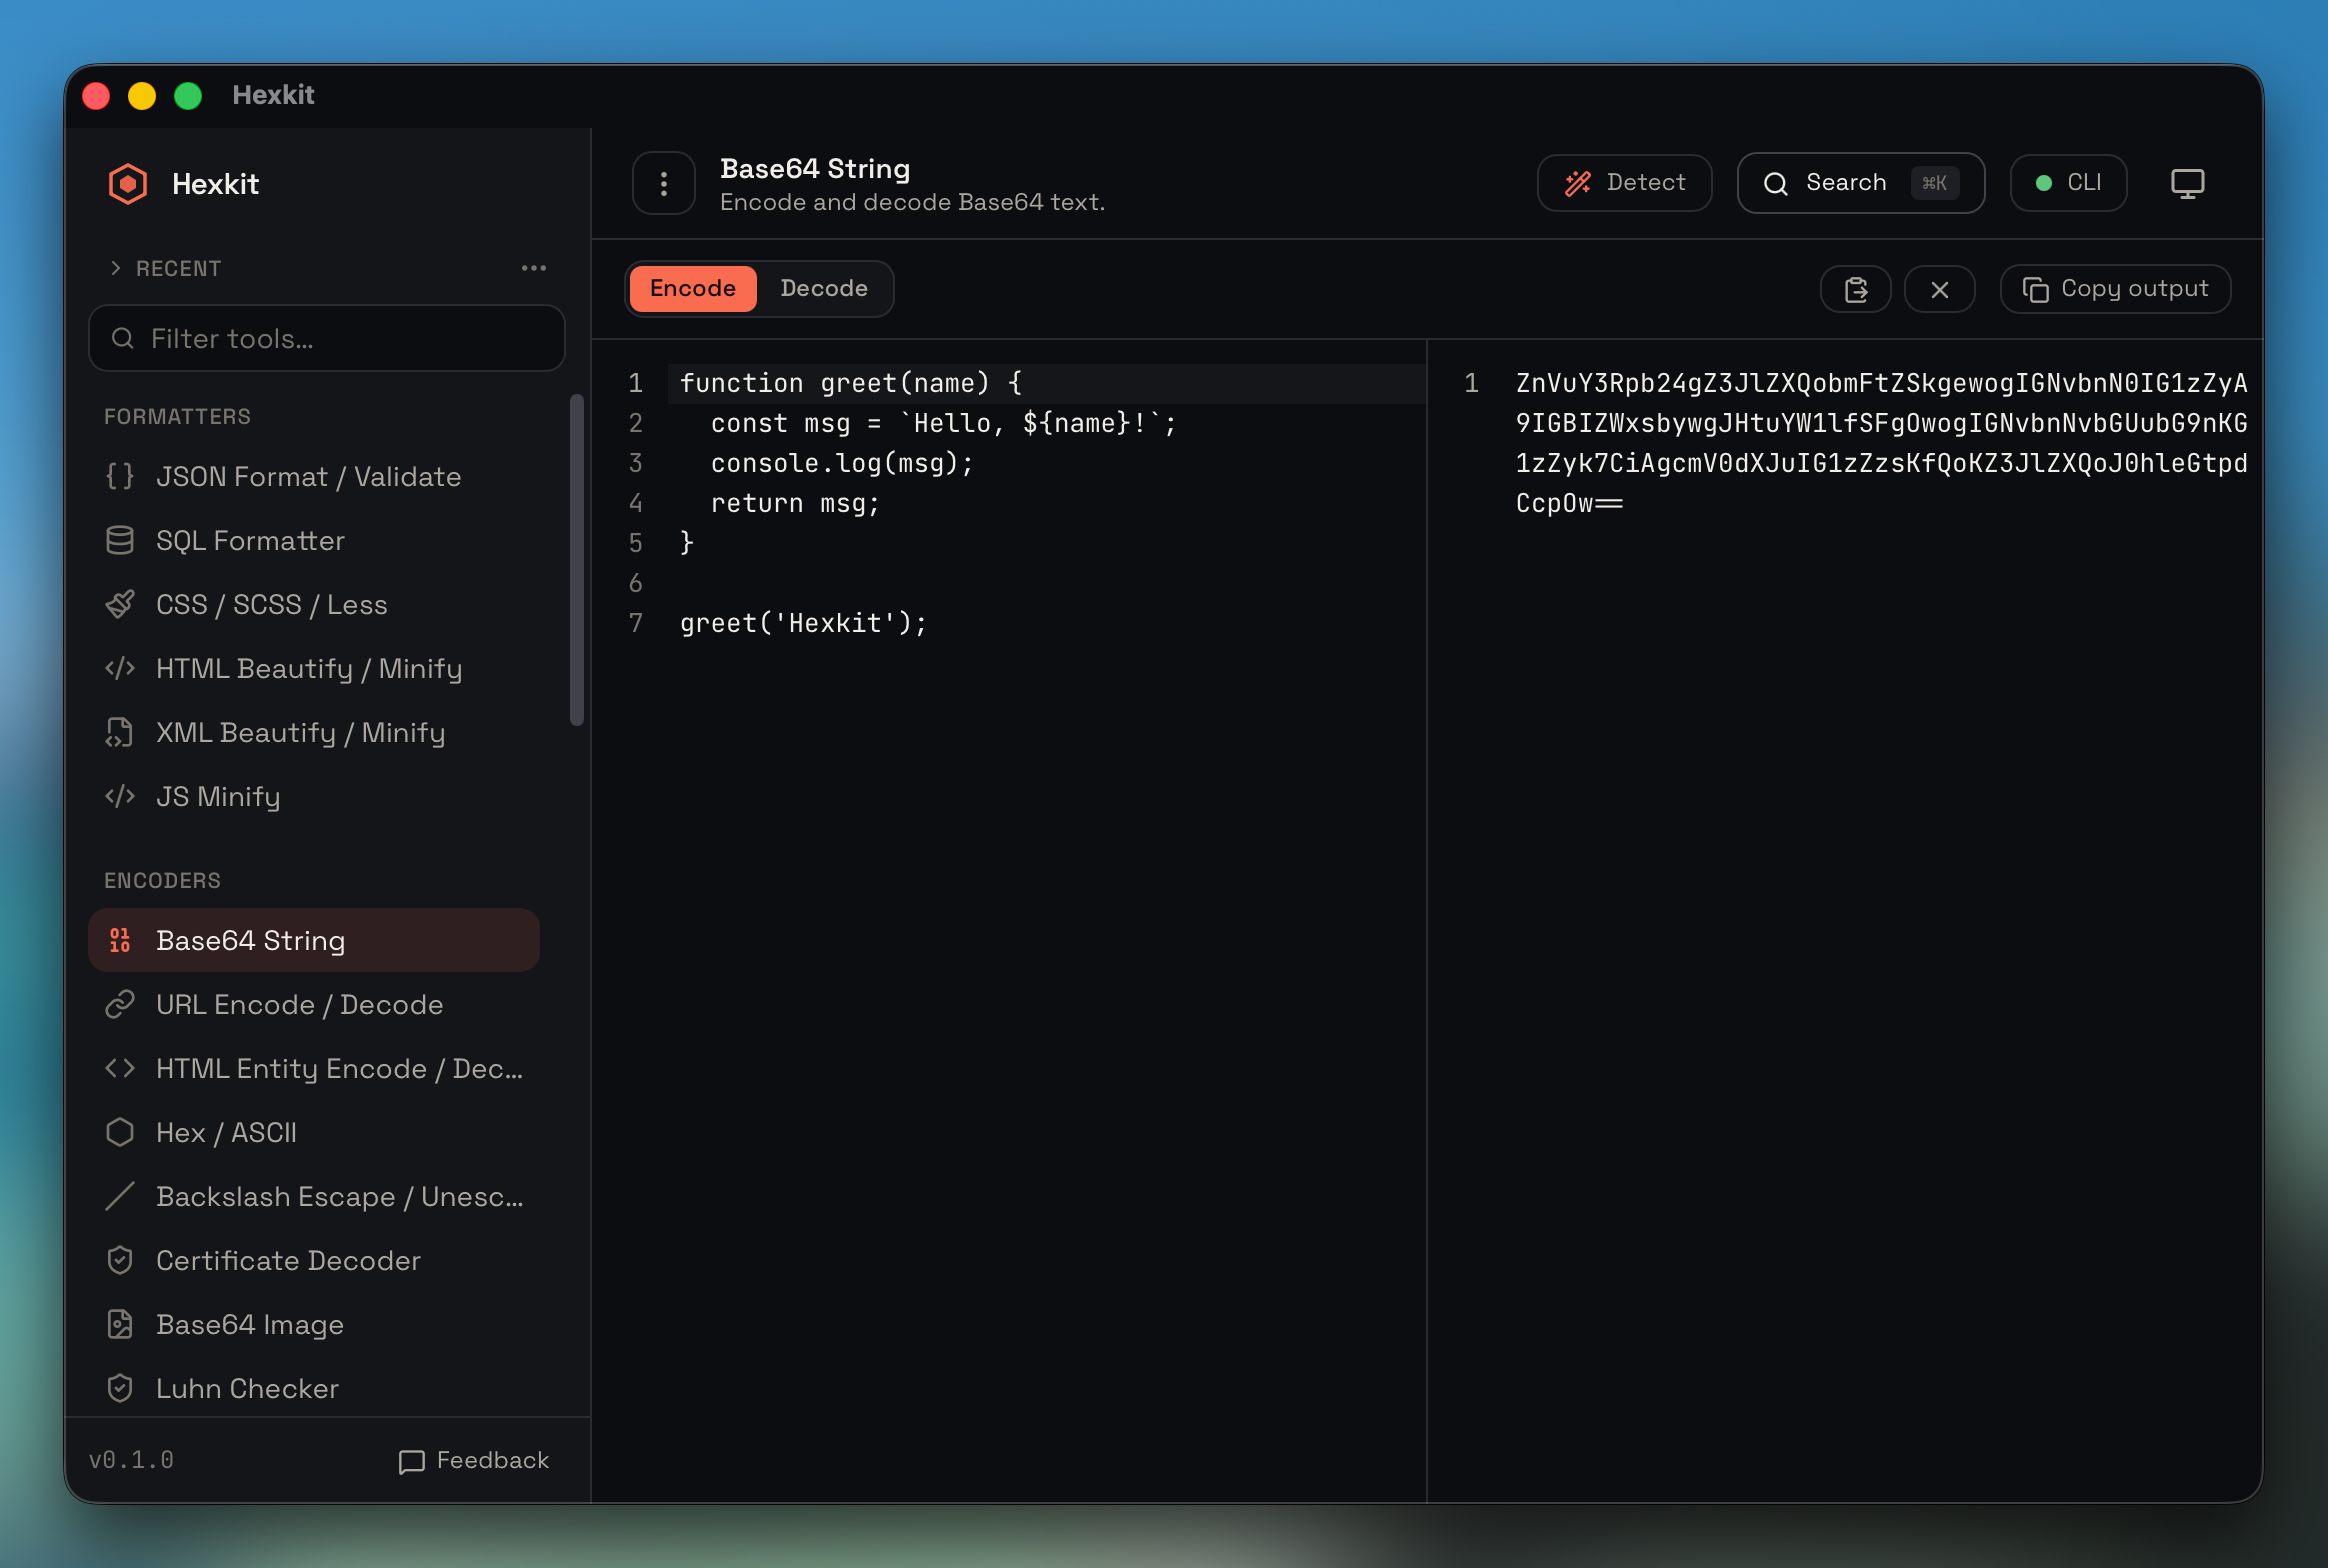This screenshot has height=1568, width=2328.
Task: Click the XML Beautify / Minify file icon
Action: click(120, 733)
